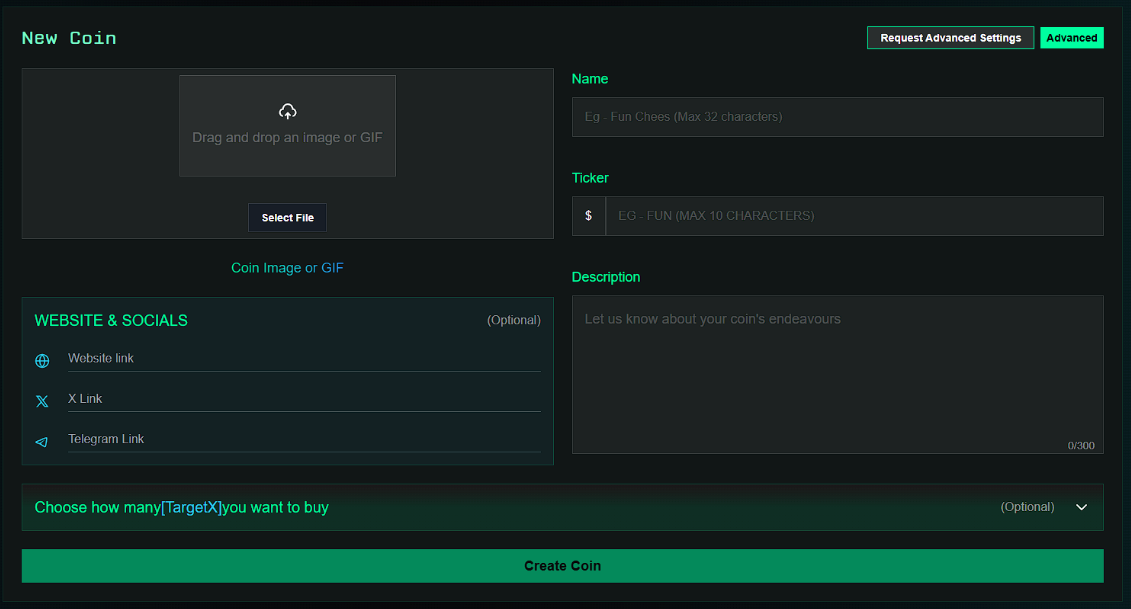Click the Telegram paper plane icon
Image resolution: width=1131 pixels, height=609 pixels.
(42, 441)
